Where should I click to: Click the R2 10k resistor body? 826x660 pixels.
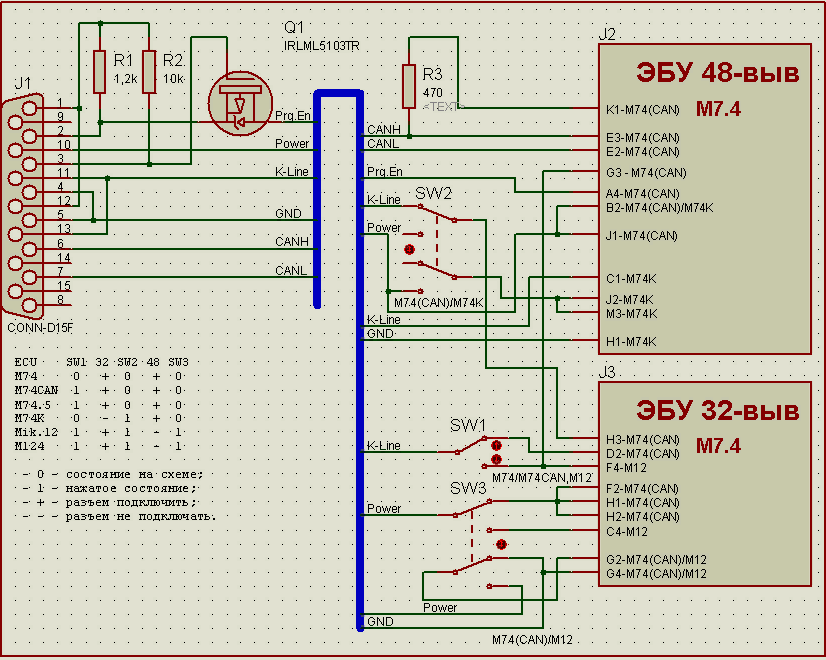coord(148,70)
